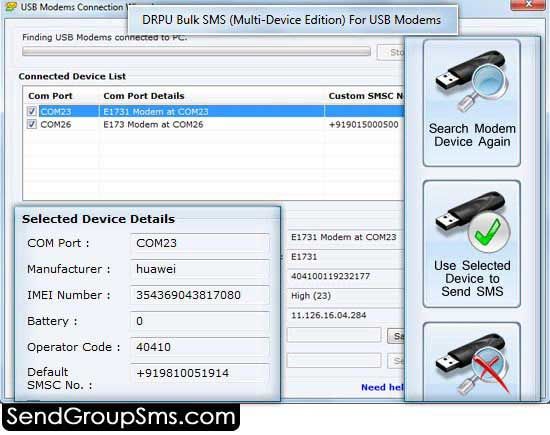This screenshot has height=435, width=550.
Task: Toggle the COM23 checkbox
Action: pyautogui.click(x=32, y=111)
